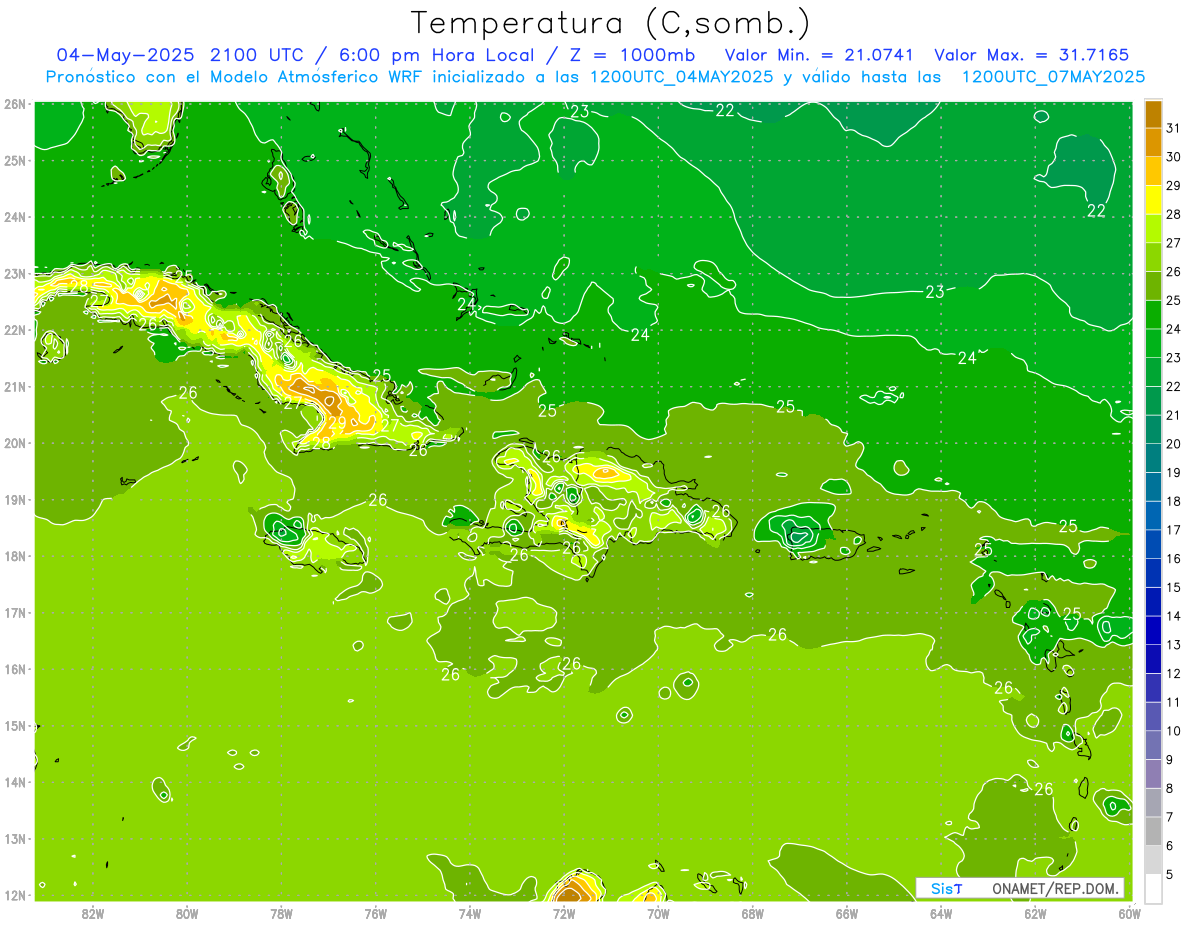Click the "20" value on the color legend
This screenshot has width=1200, height=927.
click(1174, 444)
